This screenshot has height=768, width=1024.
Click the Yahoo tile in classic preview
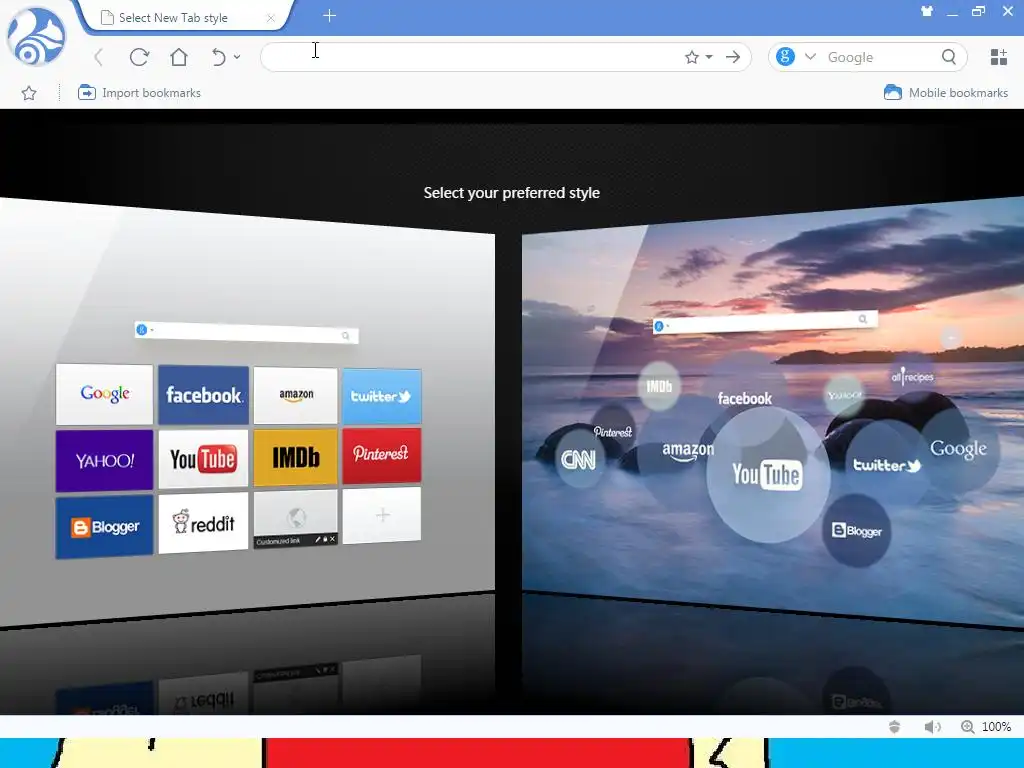tap(104, 460)
